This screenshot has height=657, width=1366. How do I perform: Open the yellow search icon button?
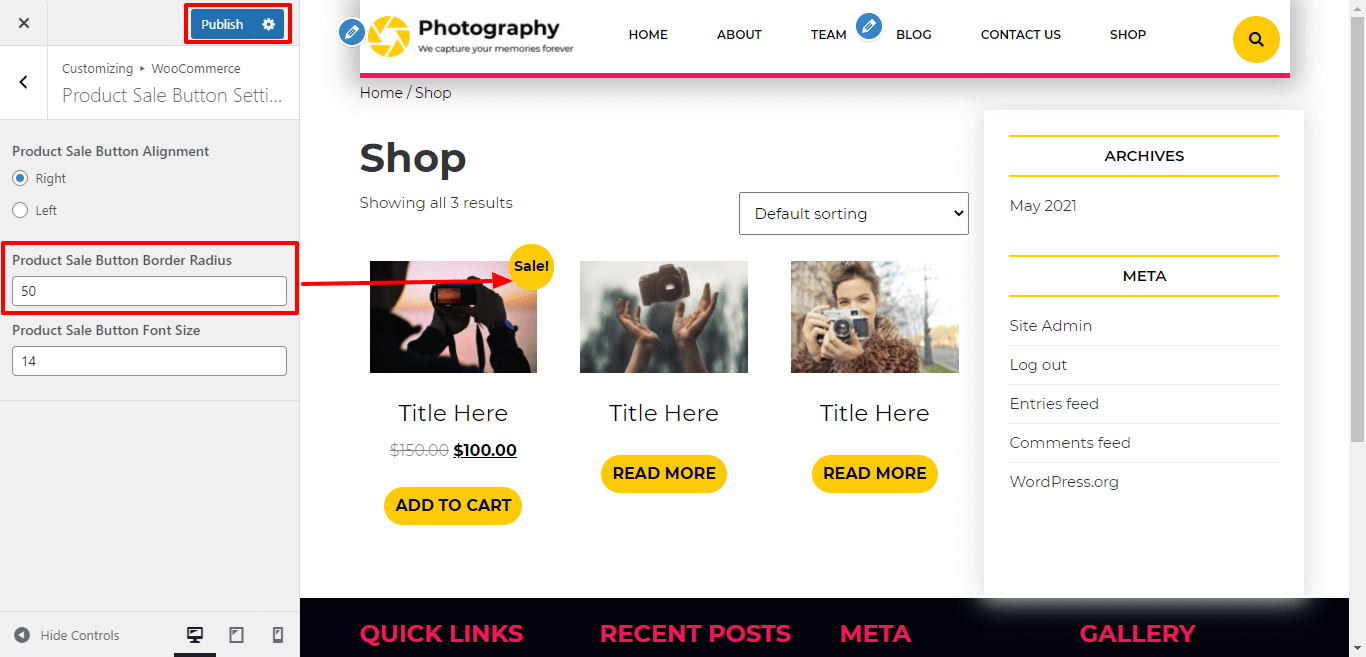(x=1256, y=40)
